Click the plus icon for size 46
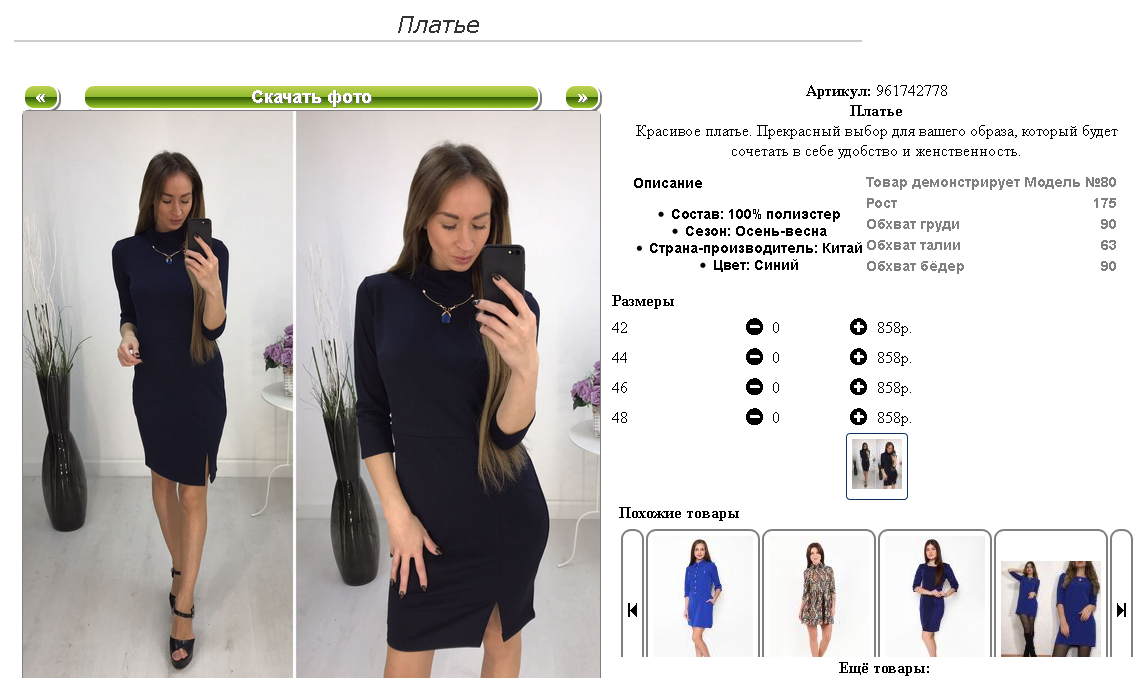This screenshot has width=1135, height=678. (x=858, y=387)
